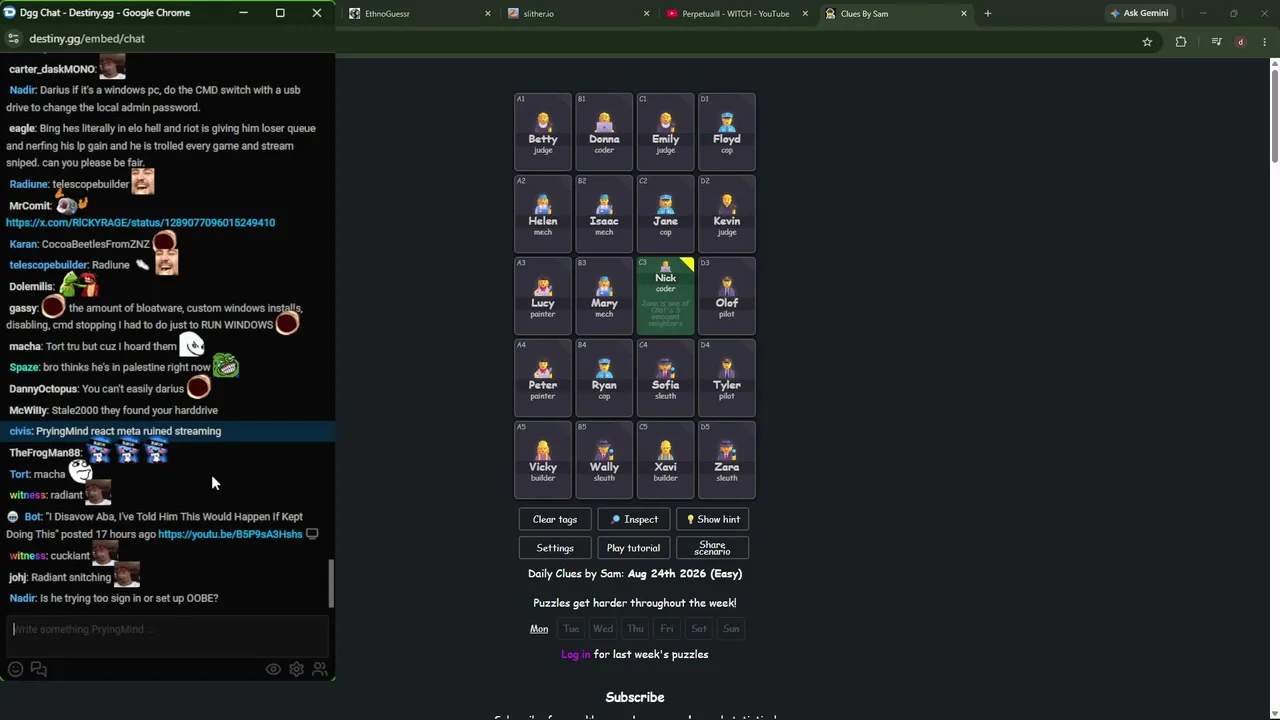Click the Inspect button
1280x720 pixels.
[634, 519]
